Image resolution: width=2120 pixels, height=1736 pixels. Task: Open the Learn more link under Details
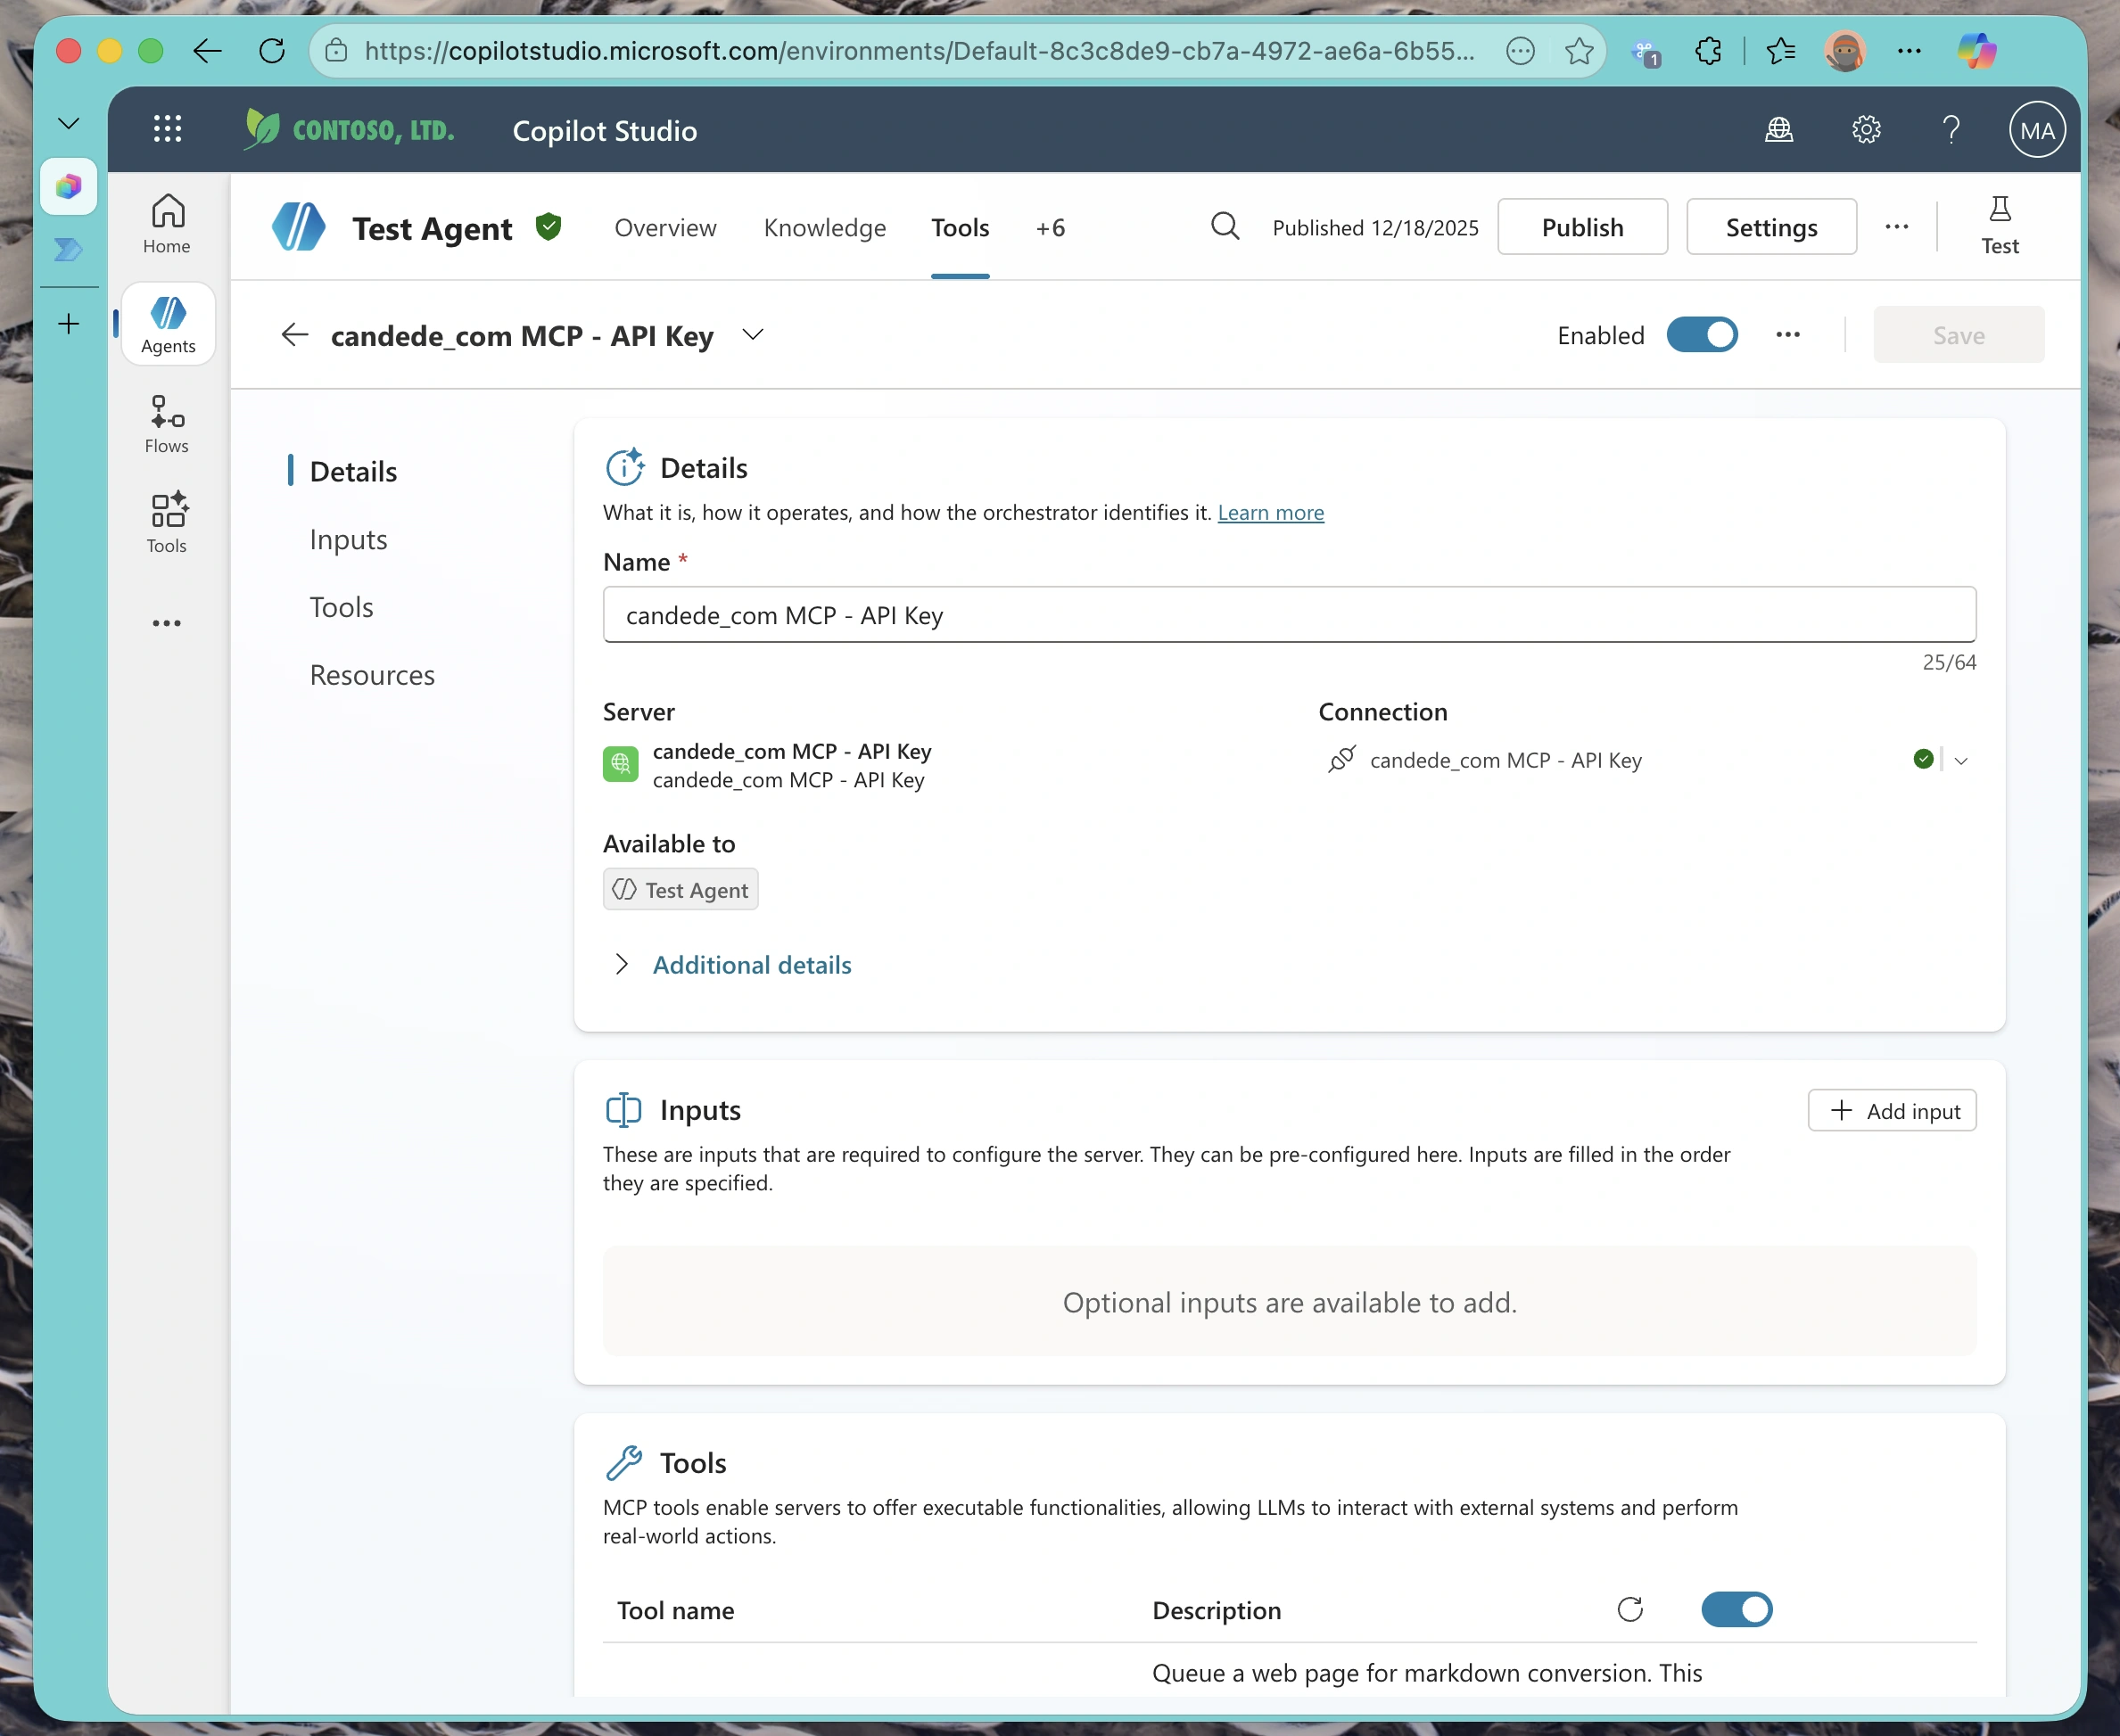pyautogui.click(x=1270, y=512)
